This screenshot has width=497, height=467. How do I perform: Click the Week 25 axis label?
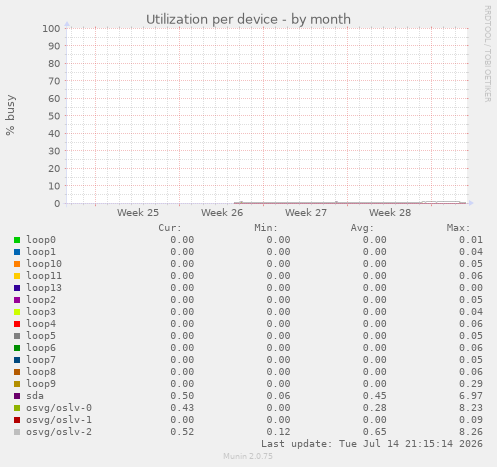coord(138,213)
